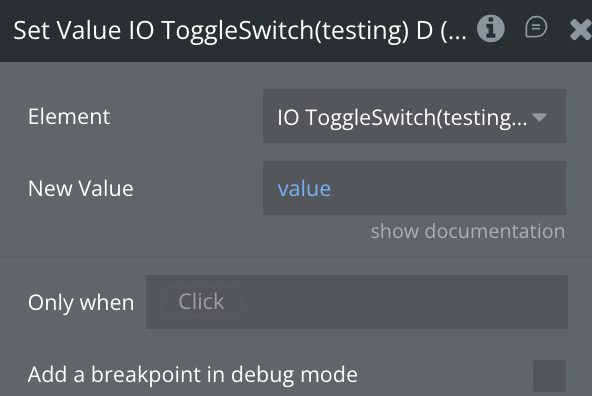The width and height of the screenshot is (592, 396).
Task: Click empty space in New Value field
Action: pyautogui.click(x=446, y=188)
